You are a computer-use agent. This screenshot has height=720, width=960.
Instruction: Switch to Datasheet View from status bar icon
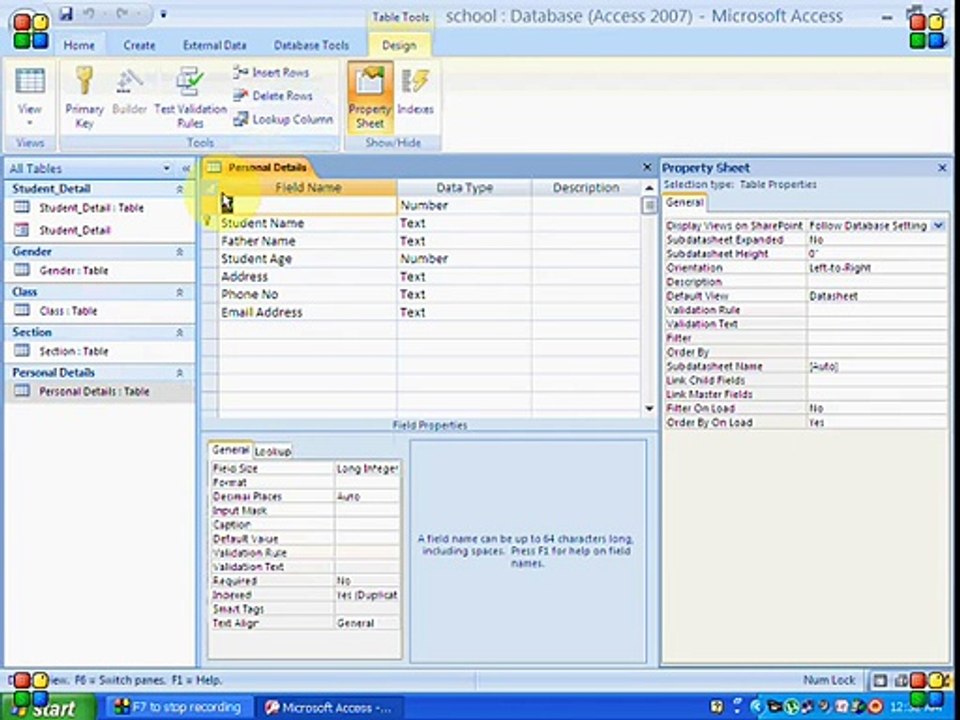(880, 681)
